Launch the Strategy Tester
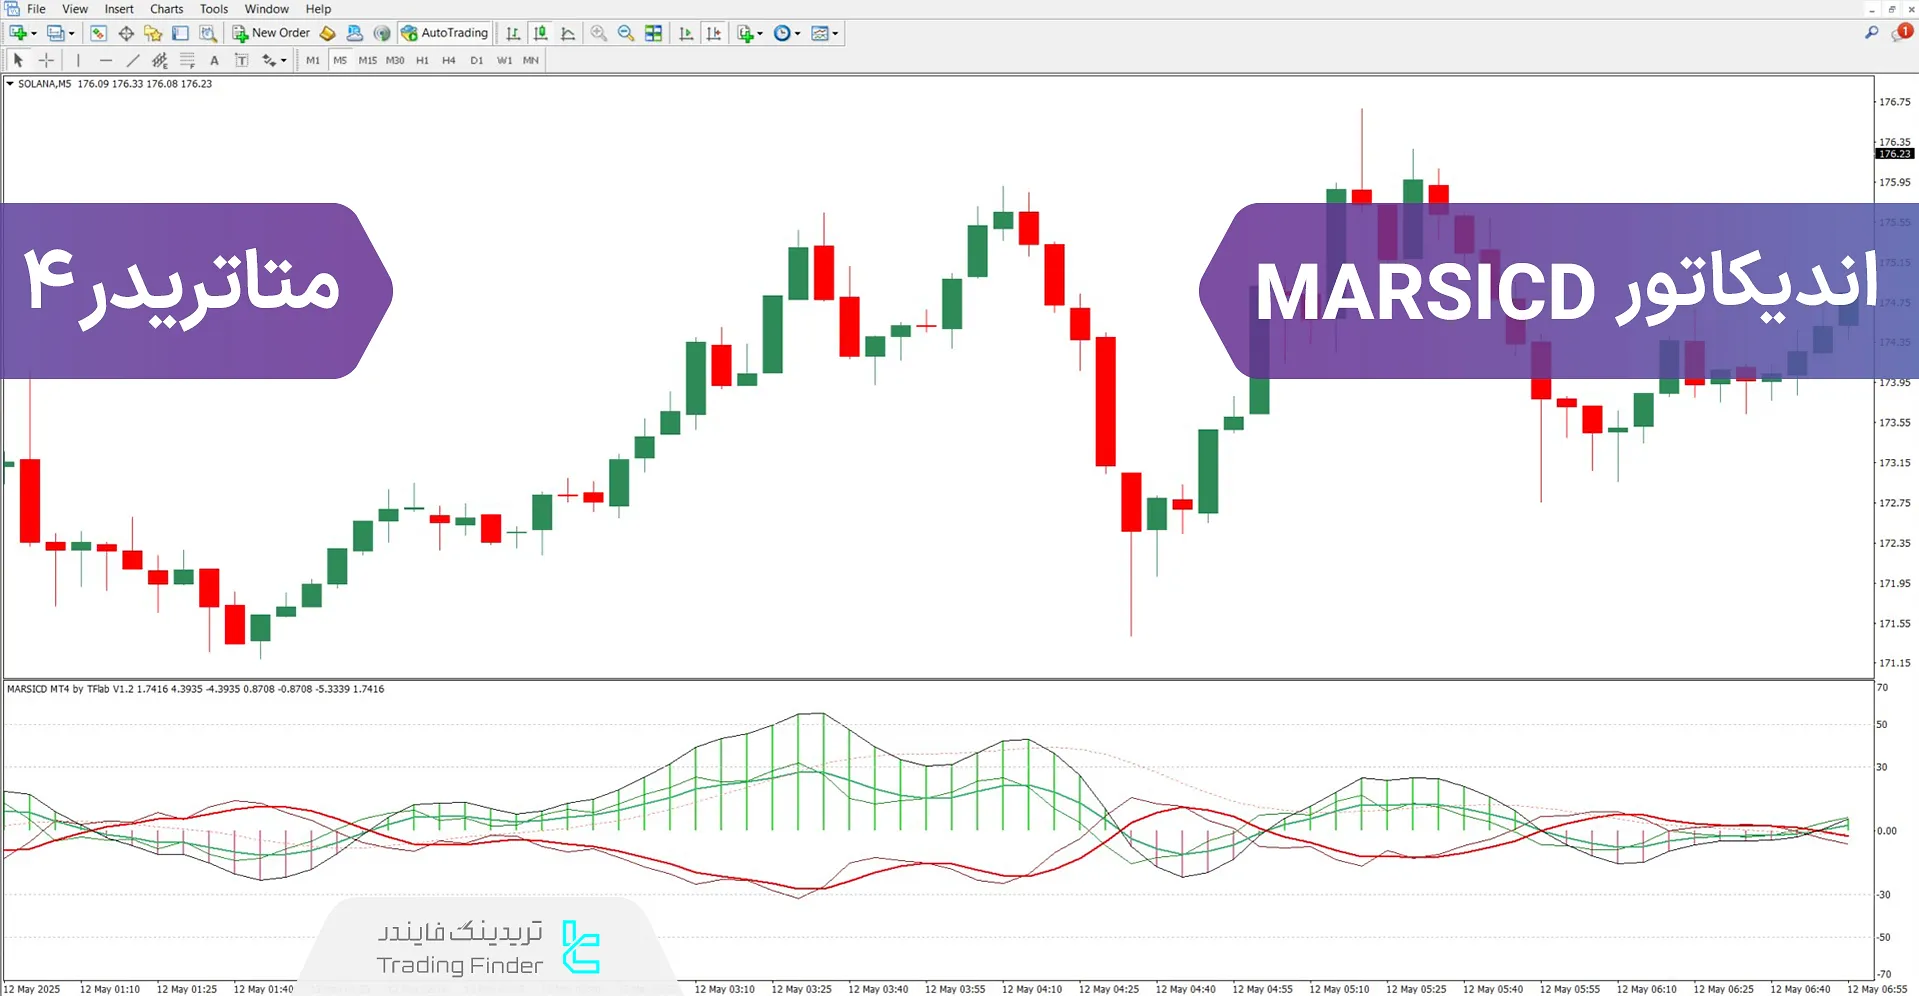This screenshot has width=1919, height=996. [207, 33]
